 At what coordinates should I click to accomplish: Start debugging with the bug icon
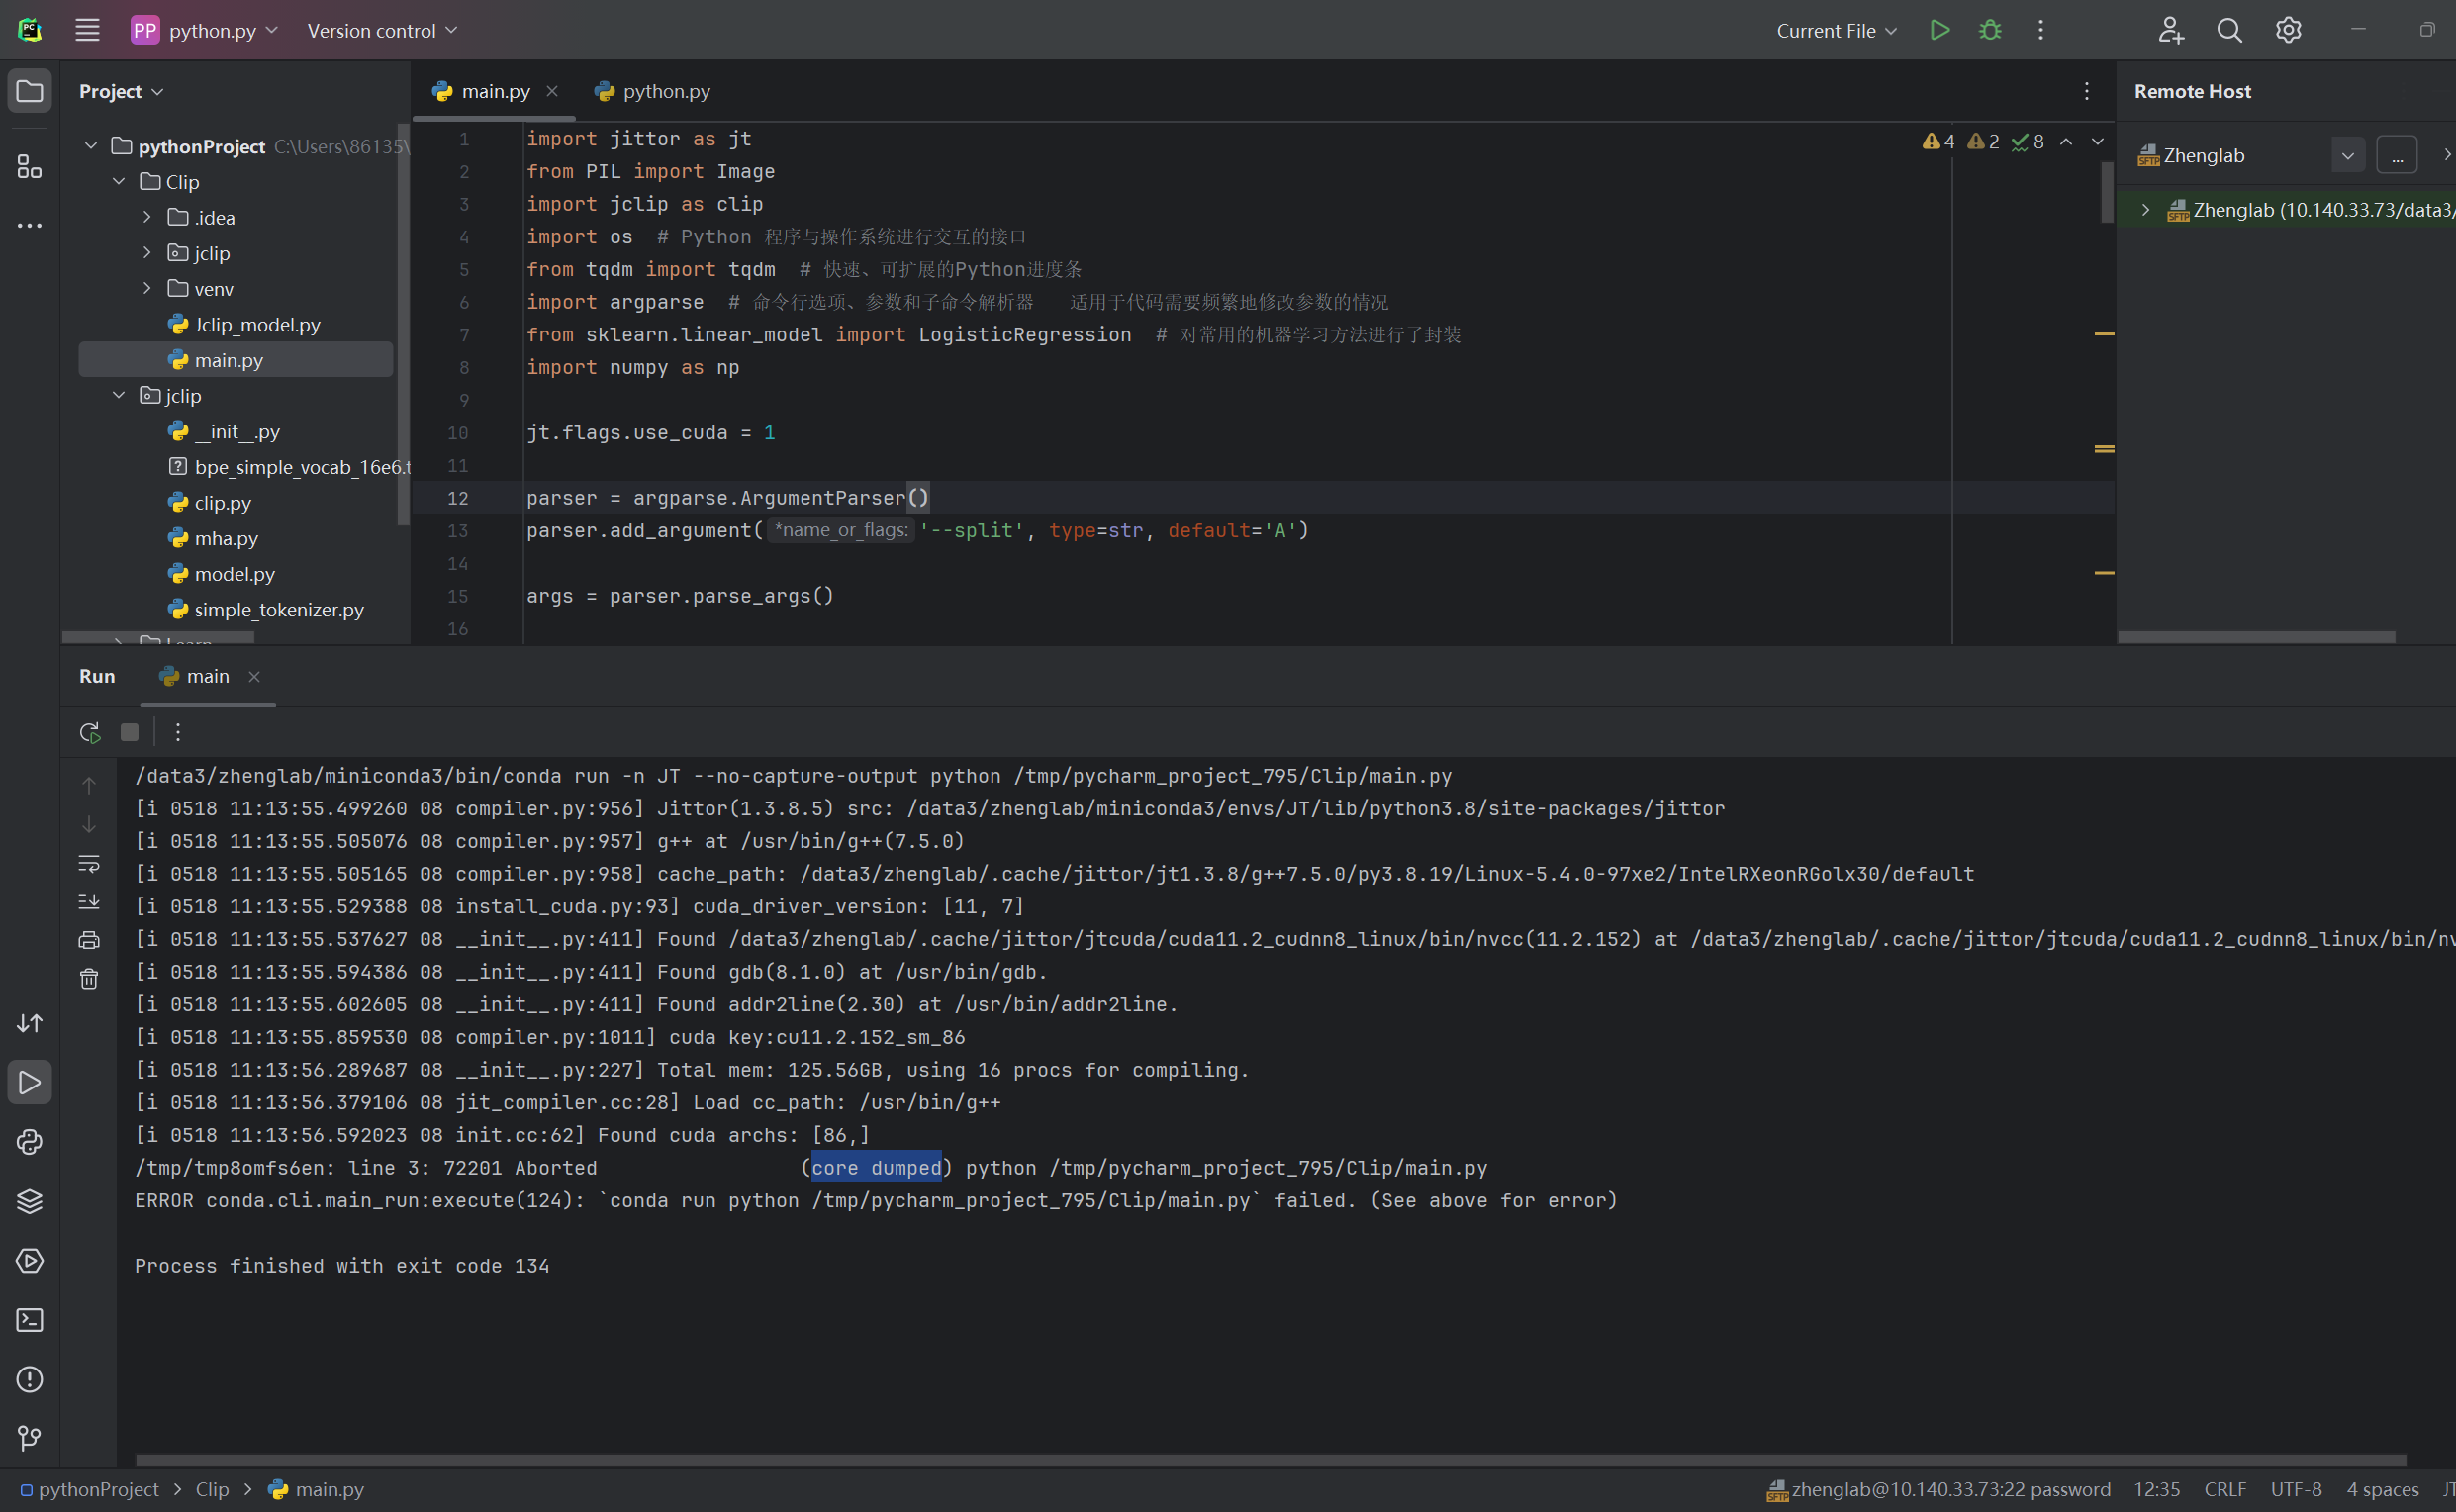coord(1990,30)
